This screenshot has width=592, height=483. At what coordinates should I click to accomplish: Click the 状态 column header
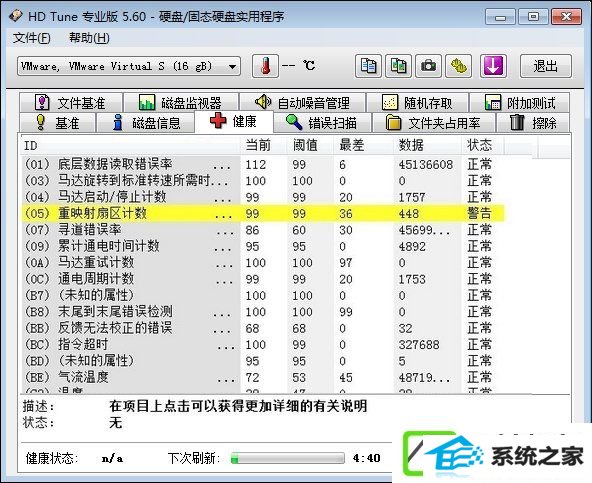click(x=479, y=145)
